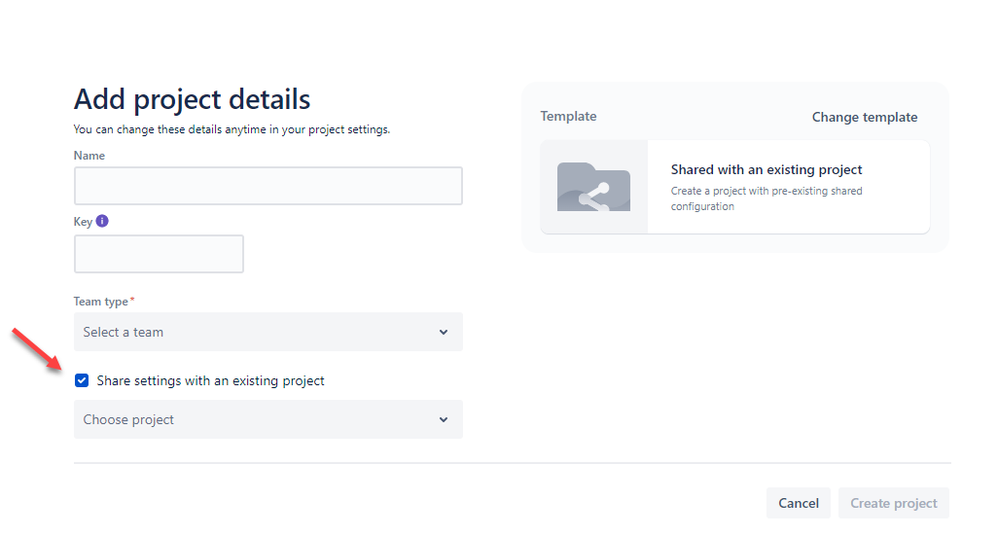Open the Choose project dropdown
Viewport: 998px width, 538px height.
coord(268,420)
